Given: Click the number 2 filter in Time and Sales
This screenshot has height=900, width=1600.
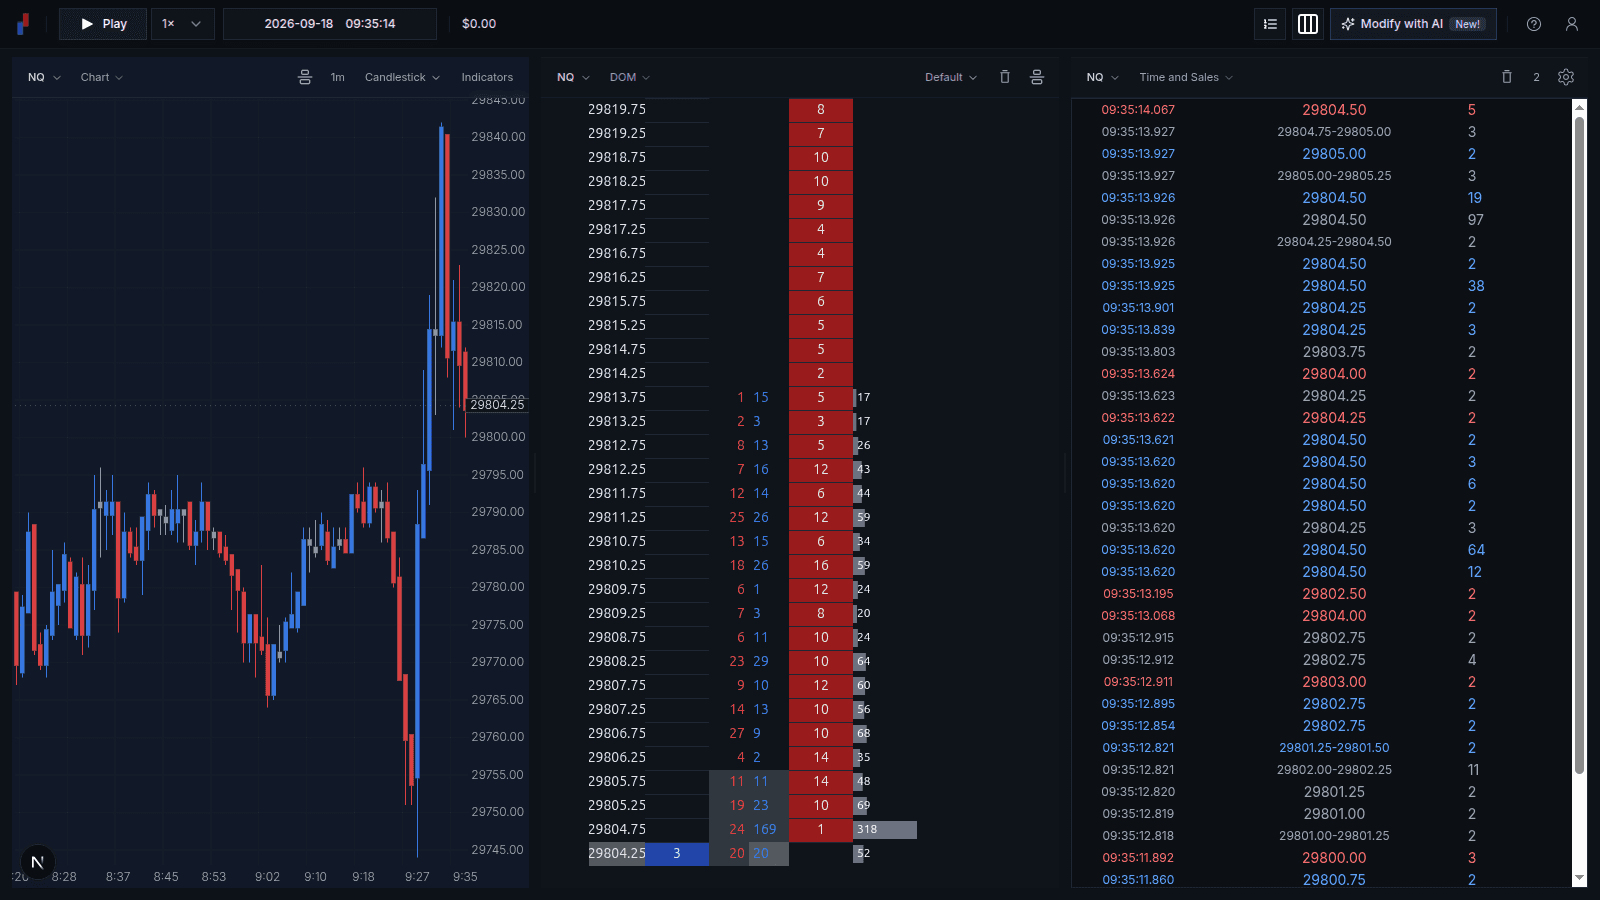Looking at the screenshot, I should (1536, 77).
